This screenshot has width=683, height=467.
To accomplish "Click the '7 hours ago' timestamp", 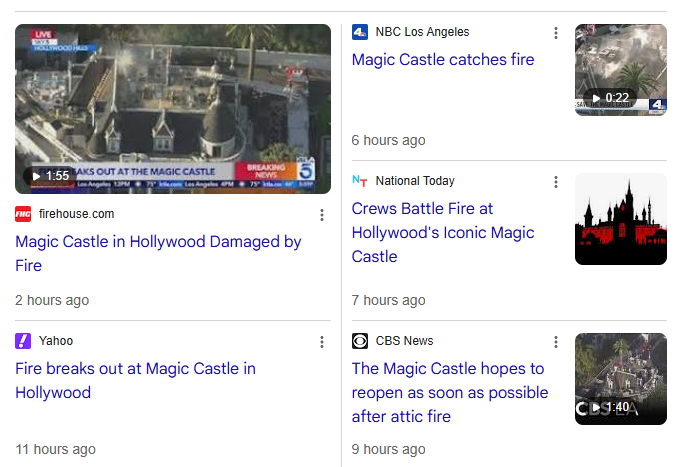I will click(x=389, y=301).
